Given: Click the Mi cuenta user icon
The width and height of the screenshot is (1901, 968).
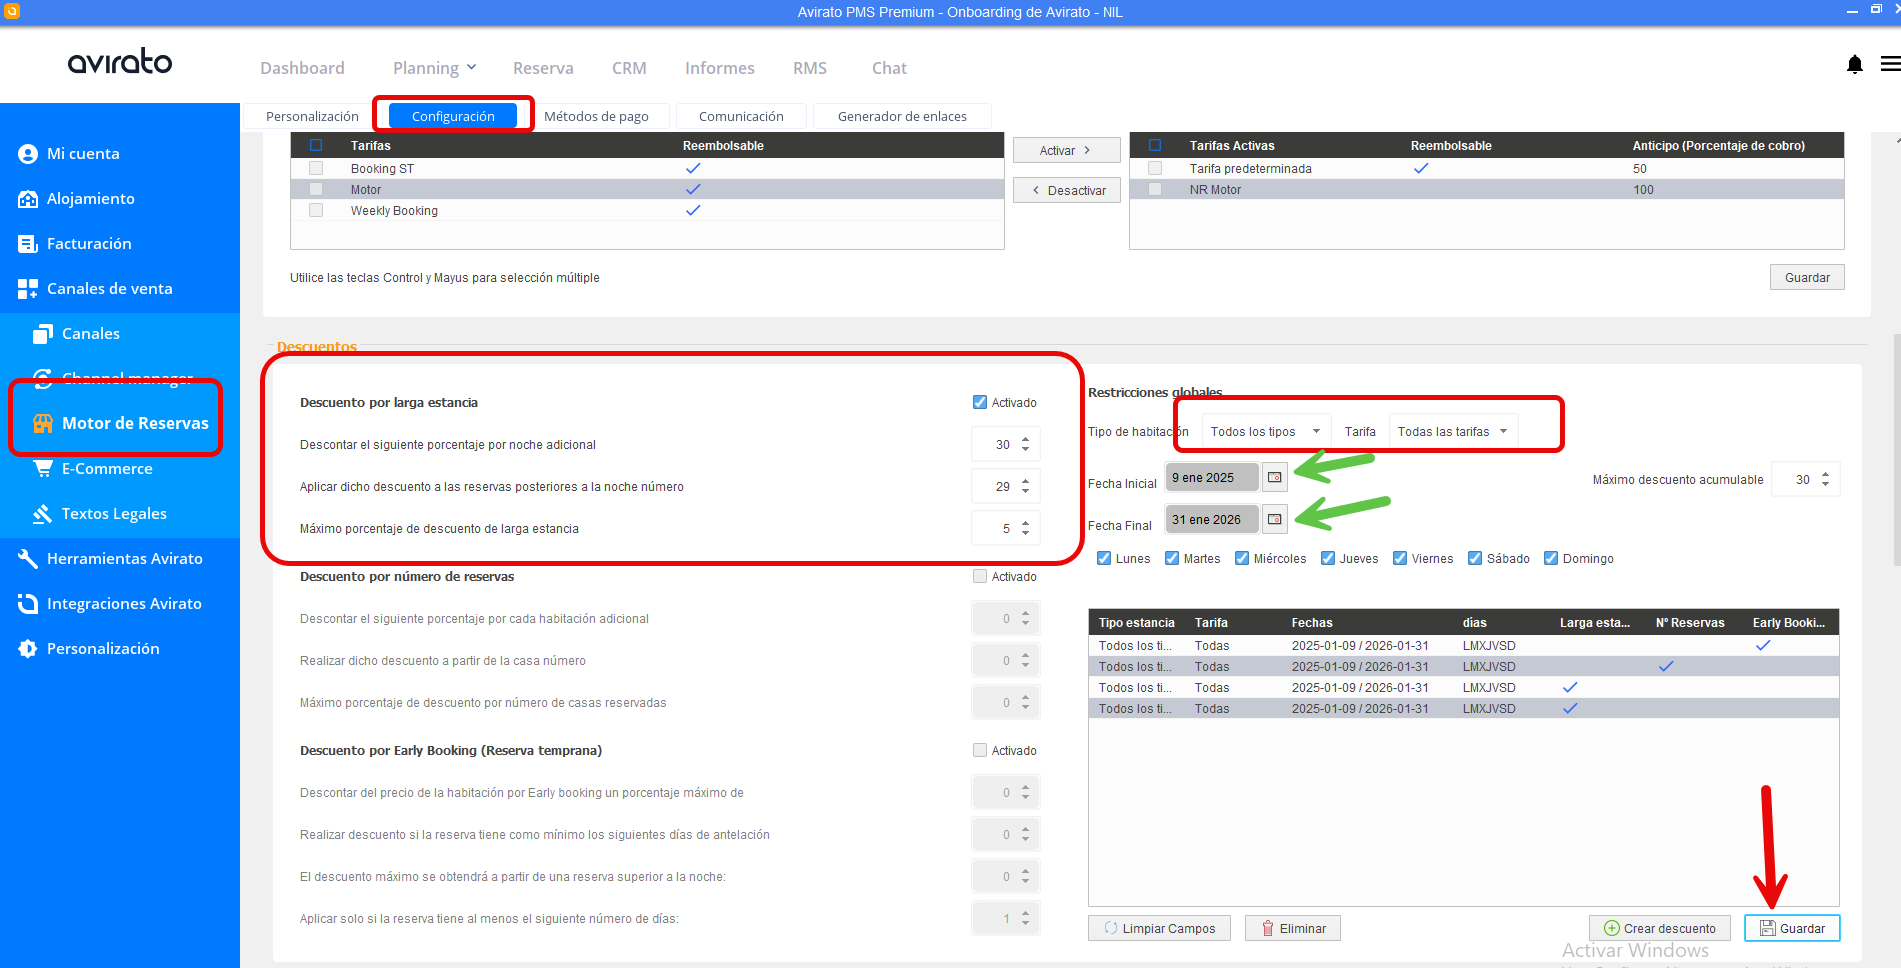Looking at the screenshot, I should click(28, 154).
